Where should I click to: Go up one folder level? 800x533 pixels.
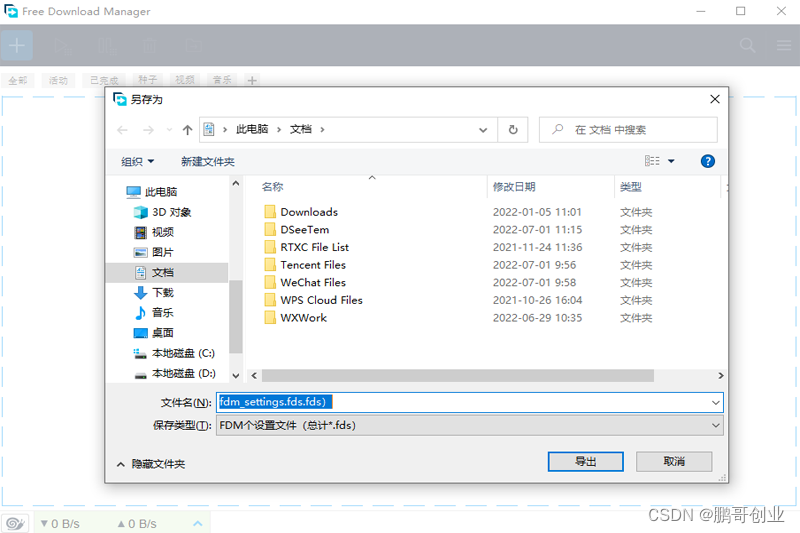187,130
